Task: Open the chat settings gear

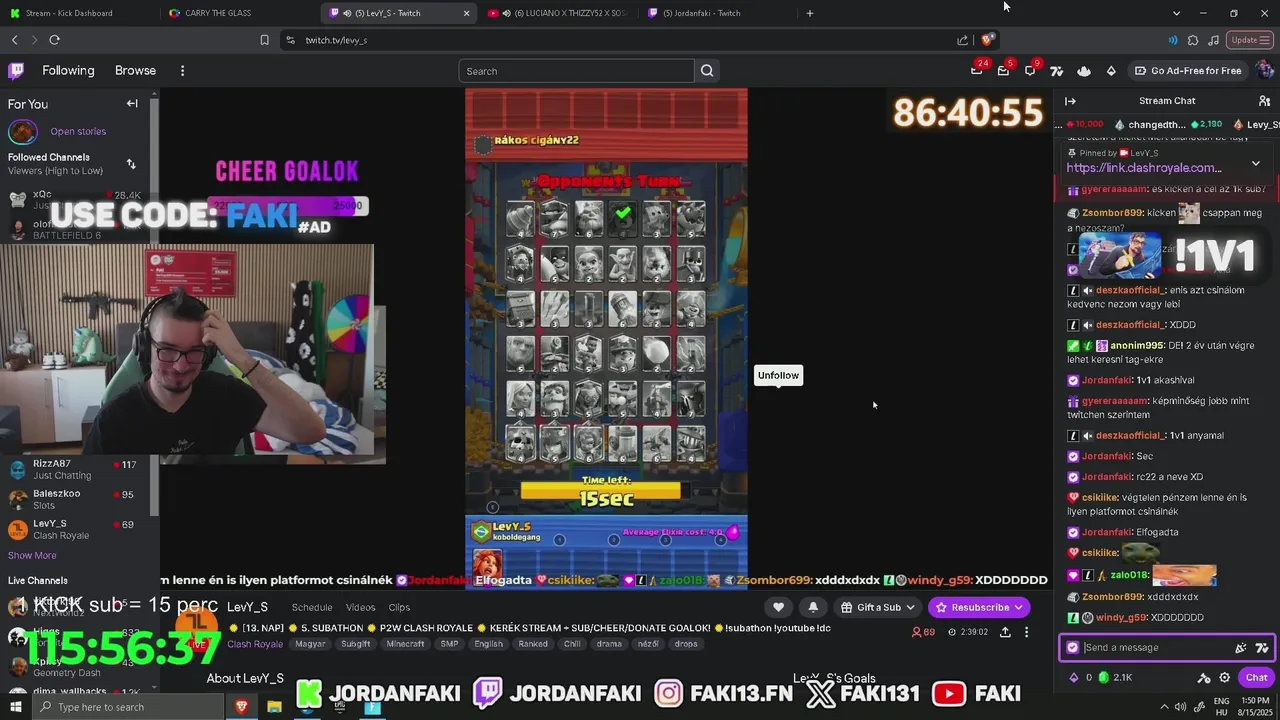Action: pyautogui.click(x=1224, y=677)
